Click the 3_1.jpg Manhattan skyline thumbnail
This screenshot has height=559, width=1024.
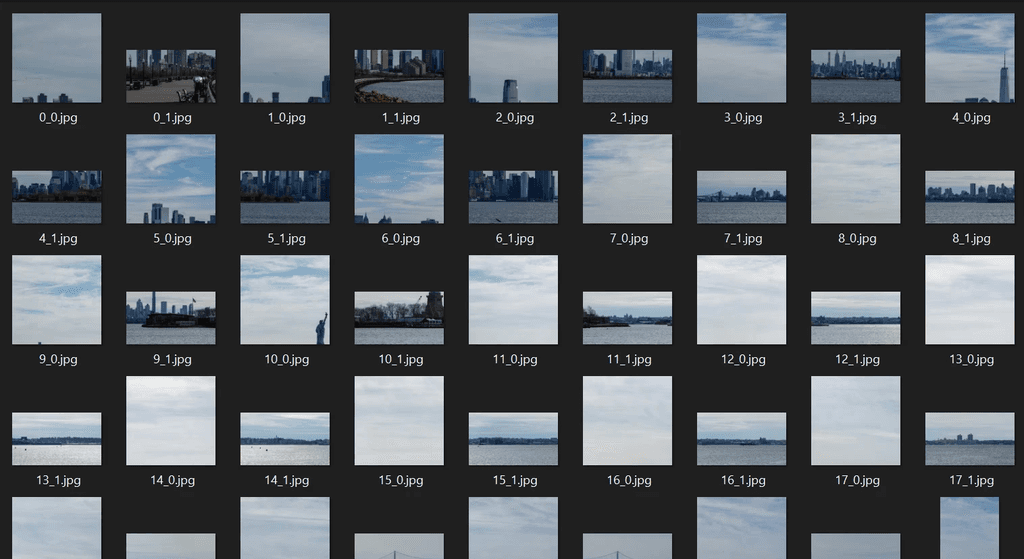click(x=856, y=76)
